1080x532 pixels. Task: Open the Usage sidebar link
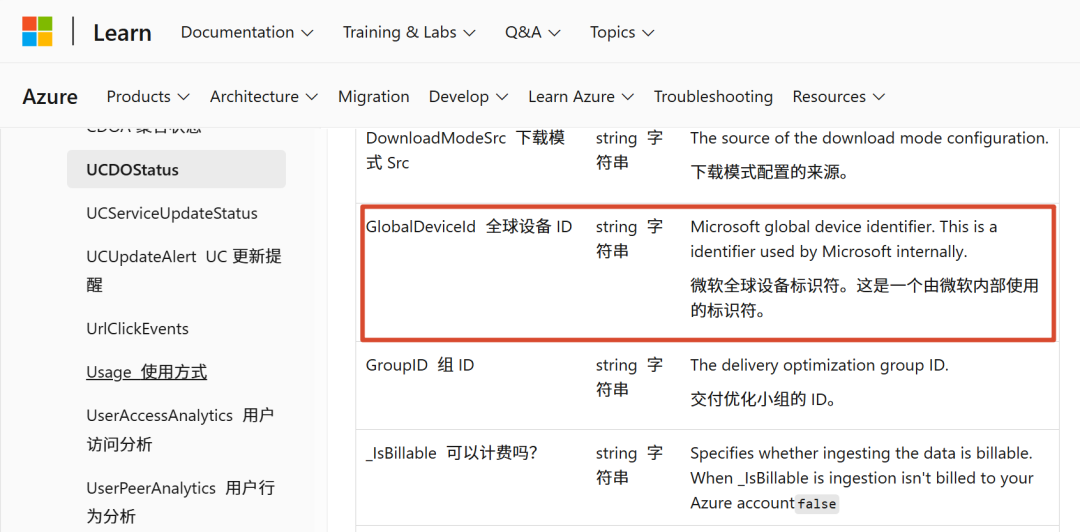[x=146, y=373]
